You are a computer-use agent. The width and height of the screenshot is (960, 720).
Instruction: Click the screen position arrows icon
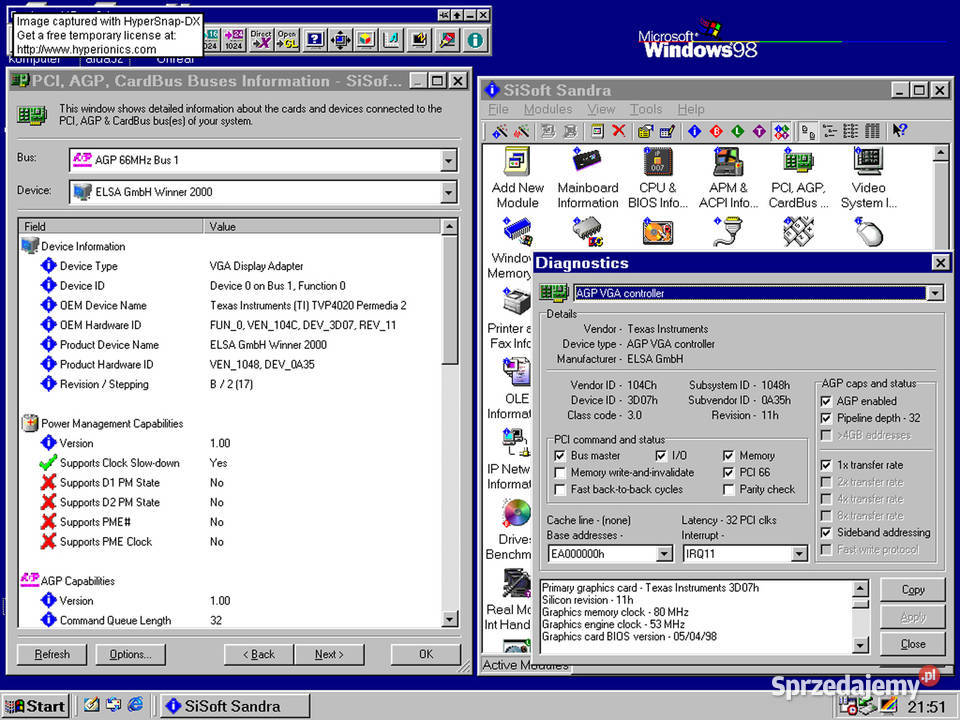click(x=340, y=40)
